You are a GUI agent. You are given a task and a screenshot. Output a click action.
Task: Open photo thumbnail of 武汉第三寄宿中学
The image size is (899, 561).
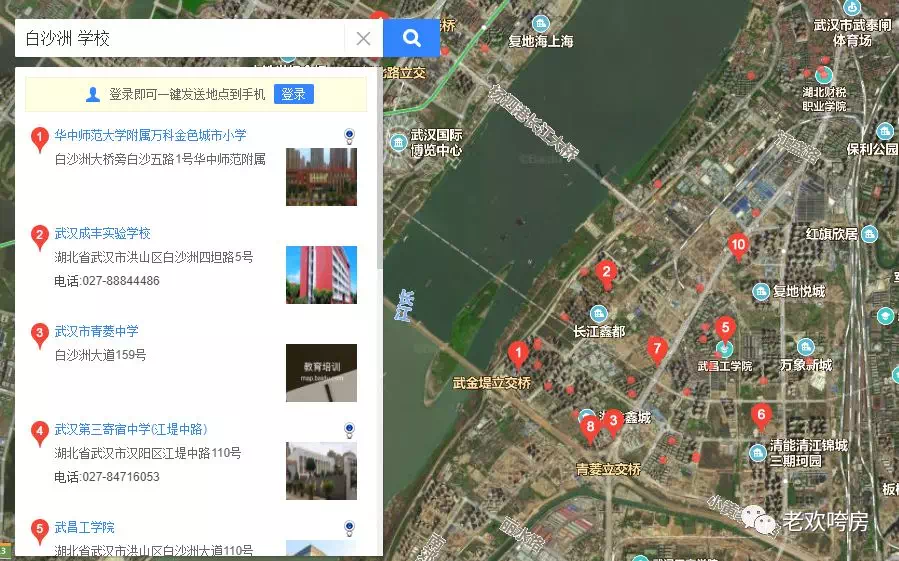[321, 471]
